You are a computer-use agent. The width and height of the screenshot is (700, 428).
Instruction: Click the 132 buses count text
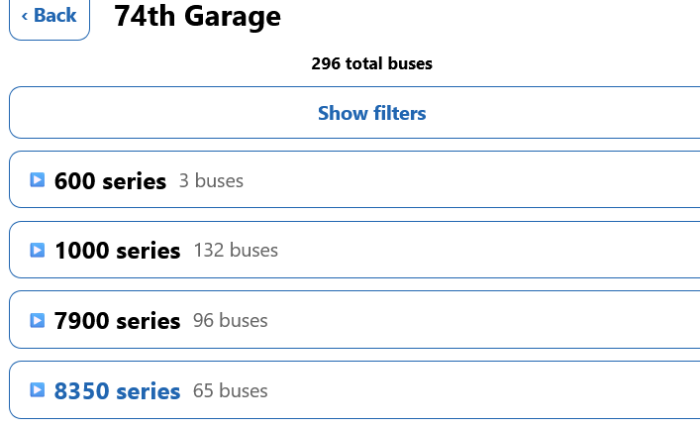tap(236, 250)
